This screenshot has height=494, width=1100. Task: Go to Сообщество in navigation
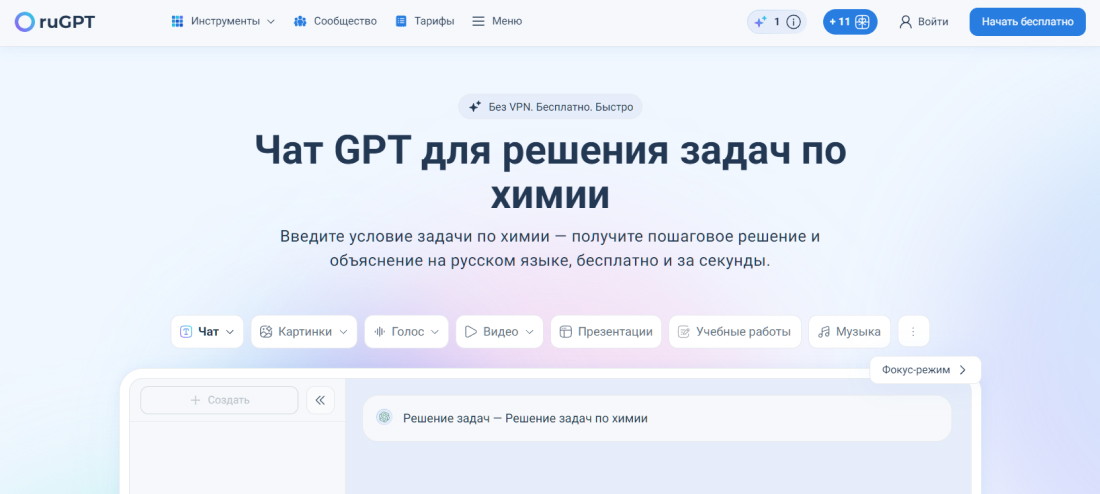click(335, 21)
